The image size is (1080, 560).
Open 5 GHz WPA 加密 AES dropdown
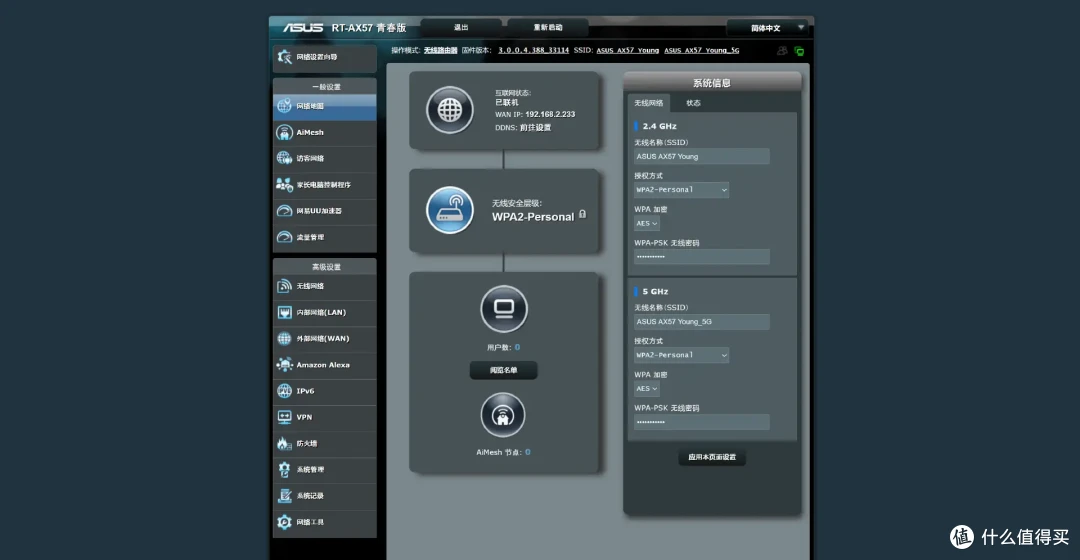[x=646, y=388]
